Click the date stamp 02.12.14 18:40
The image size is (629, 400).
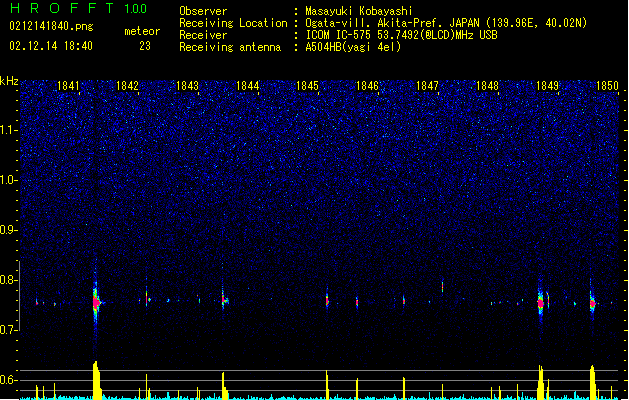(51, 46)
